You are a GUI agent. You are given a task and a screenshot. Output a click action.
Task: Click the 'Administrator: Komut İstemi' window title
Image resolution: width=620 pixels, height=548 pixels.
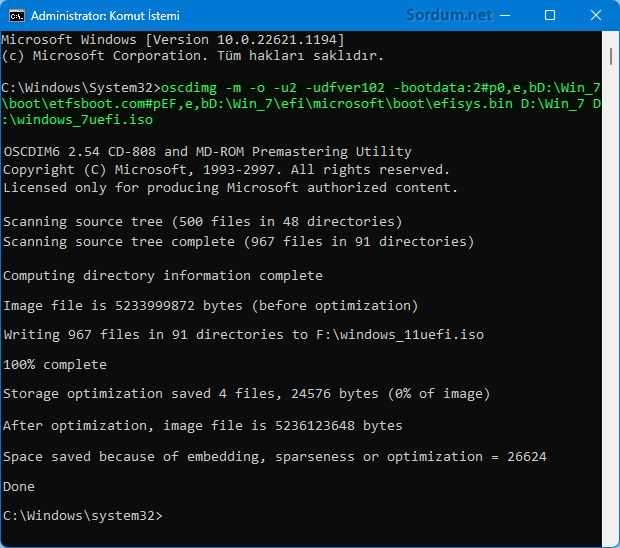(105, 16)
